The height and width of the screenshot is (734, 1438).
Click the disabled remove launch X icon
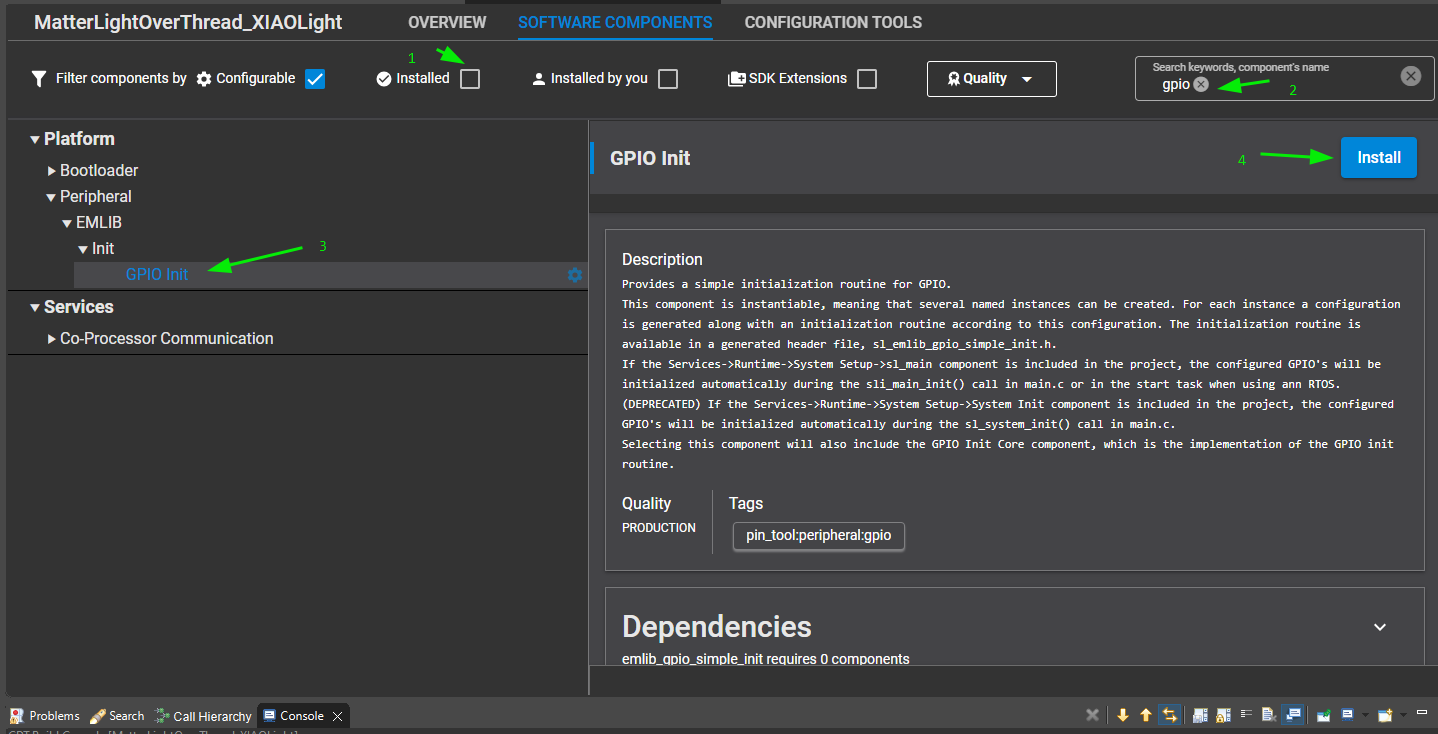click(1092, 715)
